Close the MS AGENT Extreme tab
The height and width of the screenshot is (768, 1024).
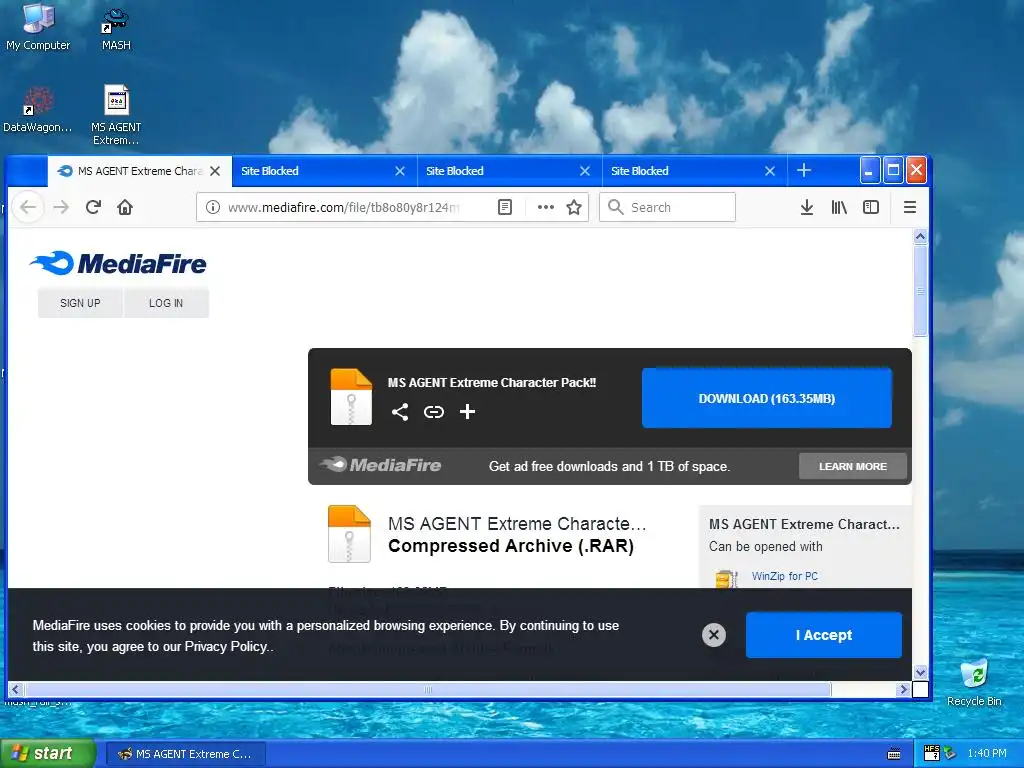pos(215,171)
